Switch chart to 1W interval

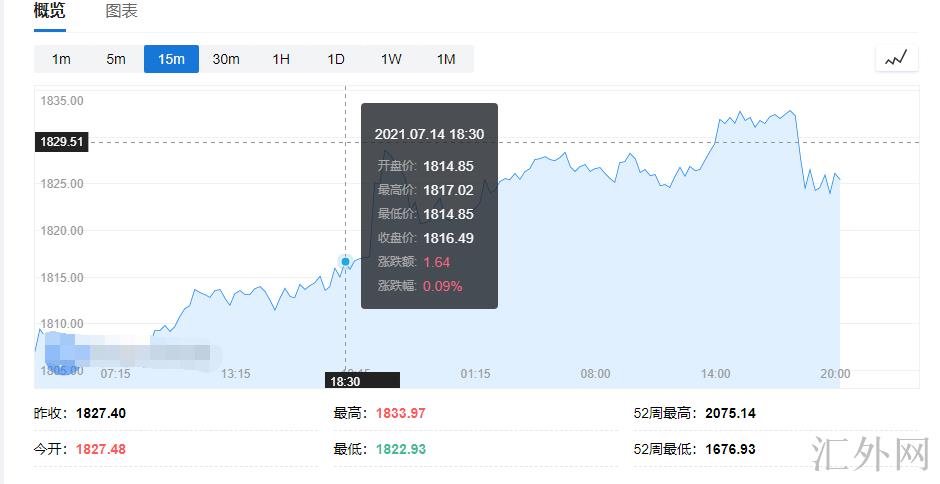(x=391, y=59)
